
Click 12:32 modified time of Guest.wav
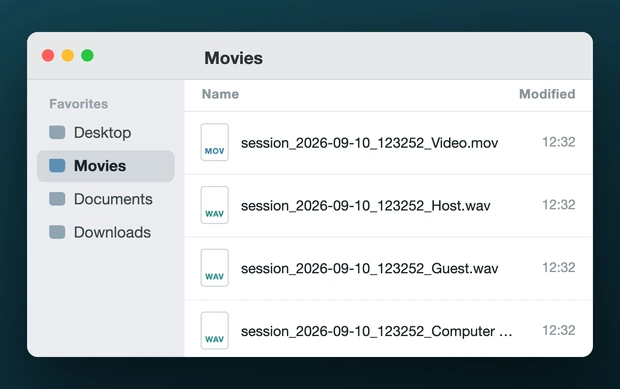click(558, 268)
